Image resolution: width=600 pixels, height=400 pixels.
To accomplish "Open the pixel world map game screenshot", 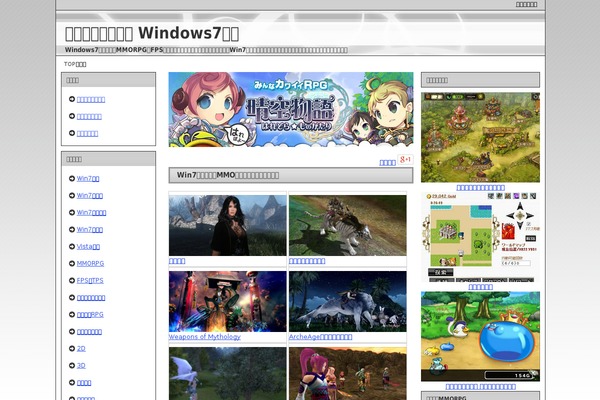I will 480,237.
